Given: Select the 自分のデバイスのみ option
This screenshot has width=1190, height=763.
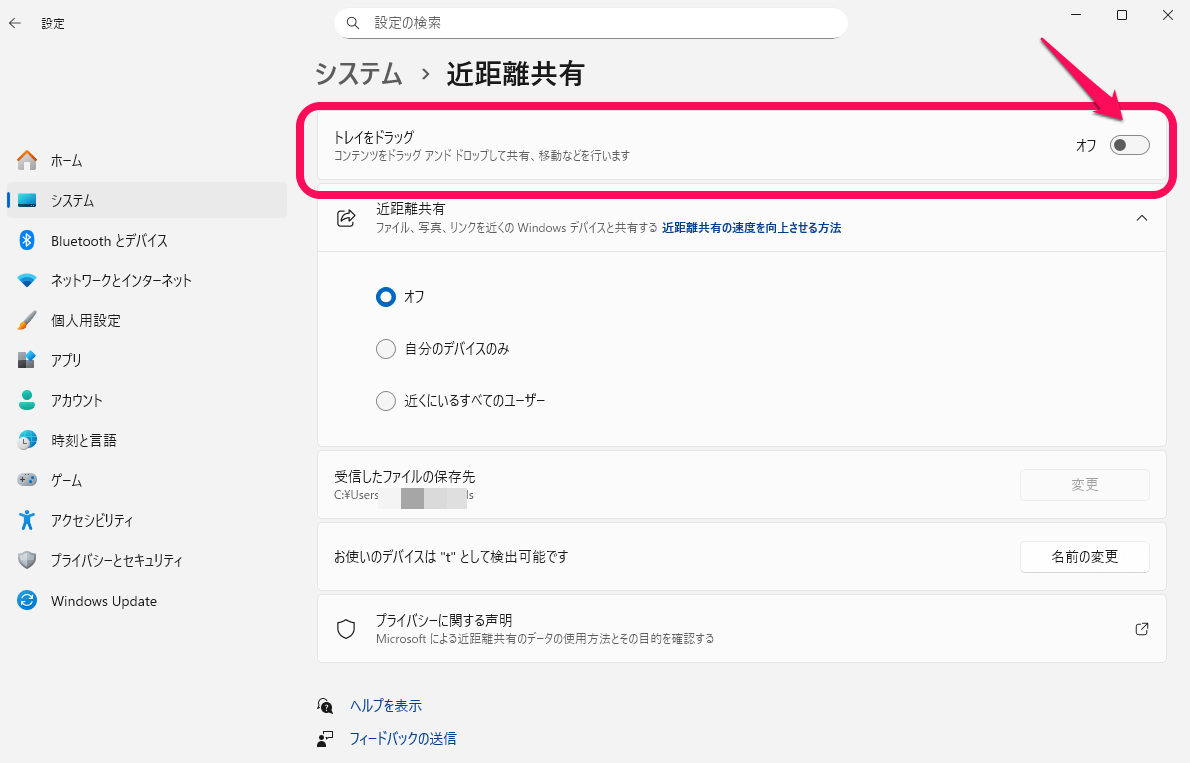Looking at the screenshot, I should point(386,348).
